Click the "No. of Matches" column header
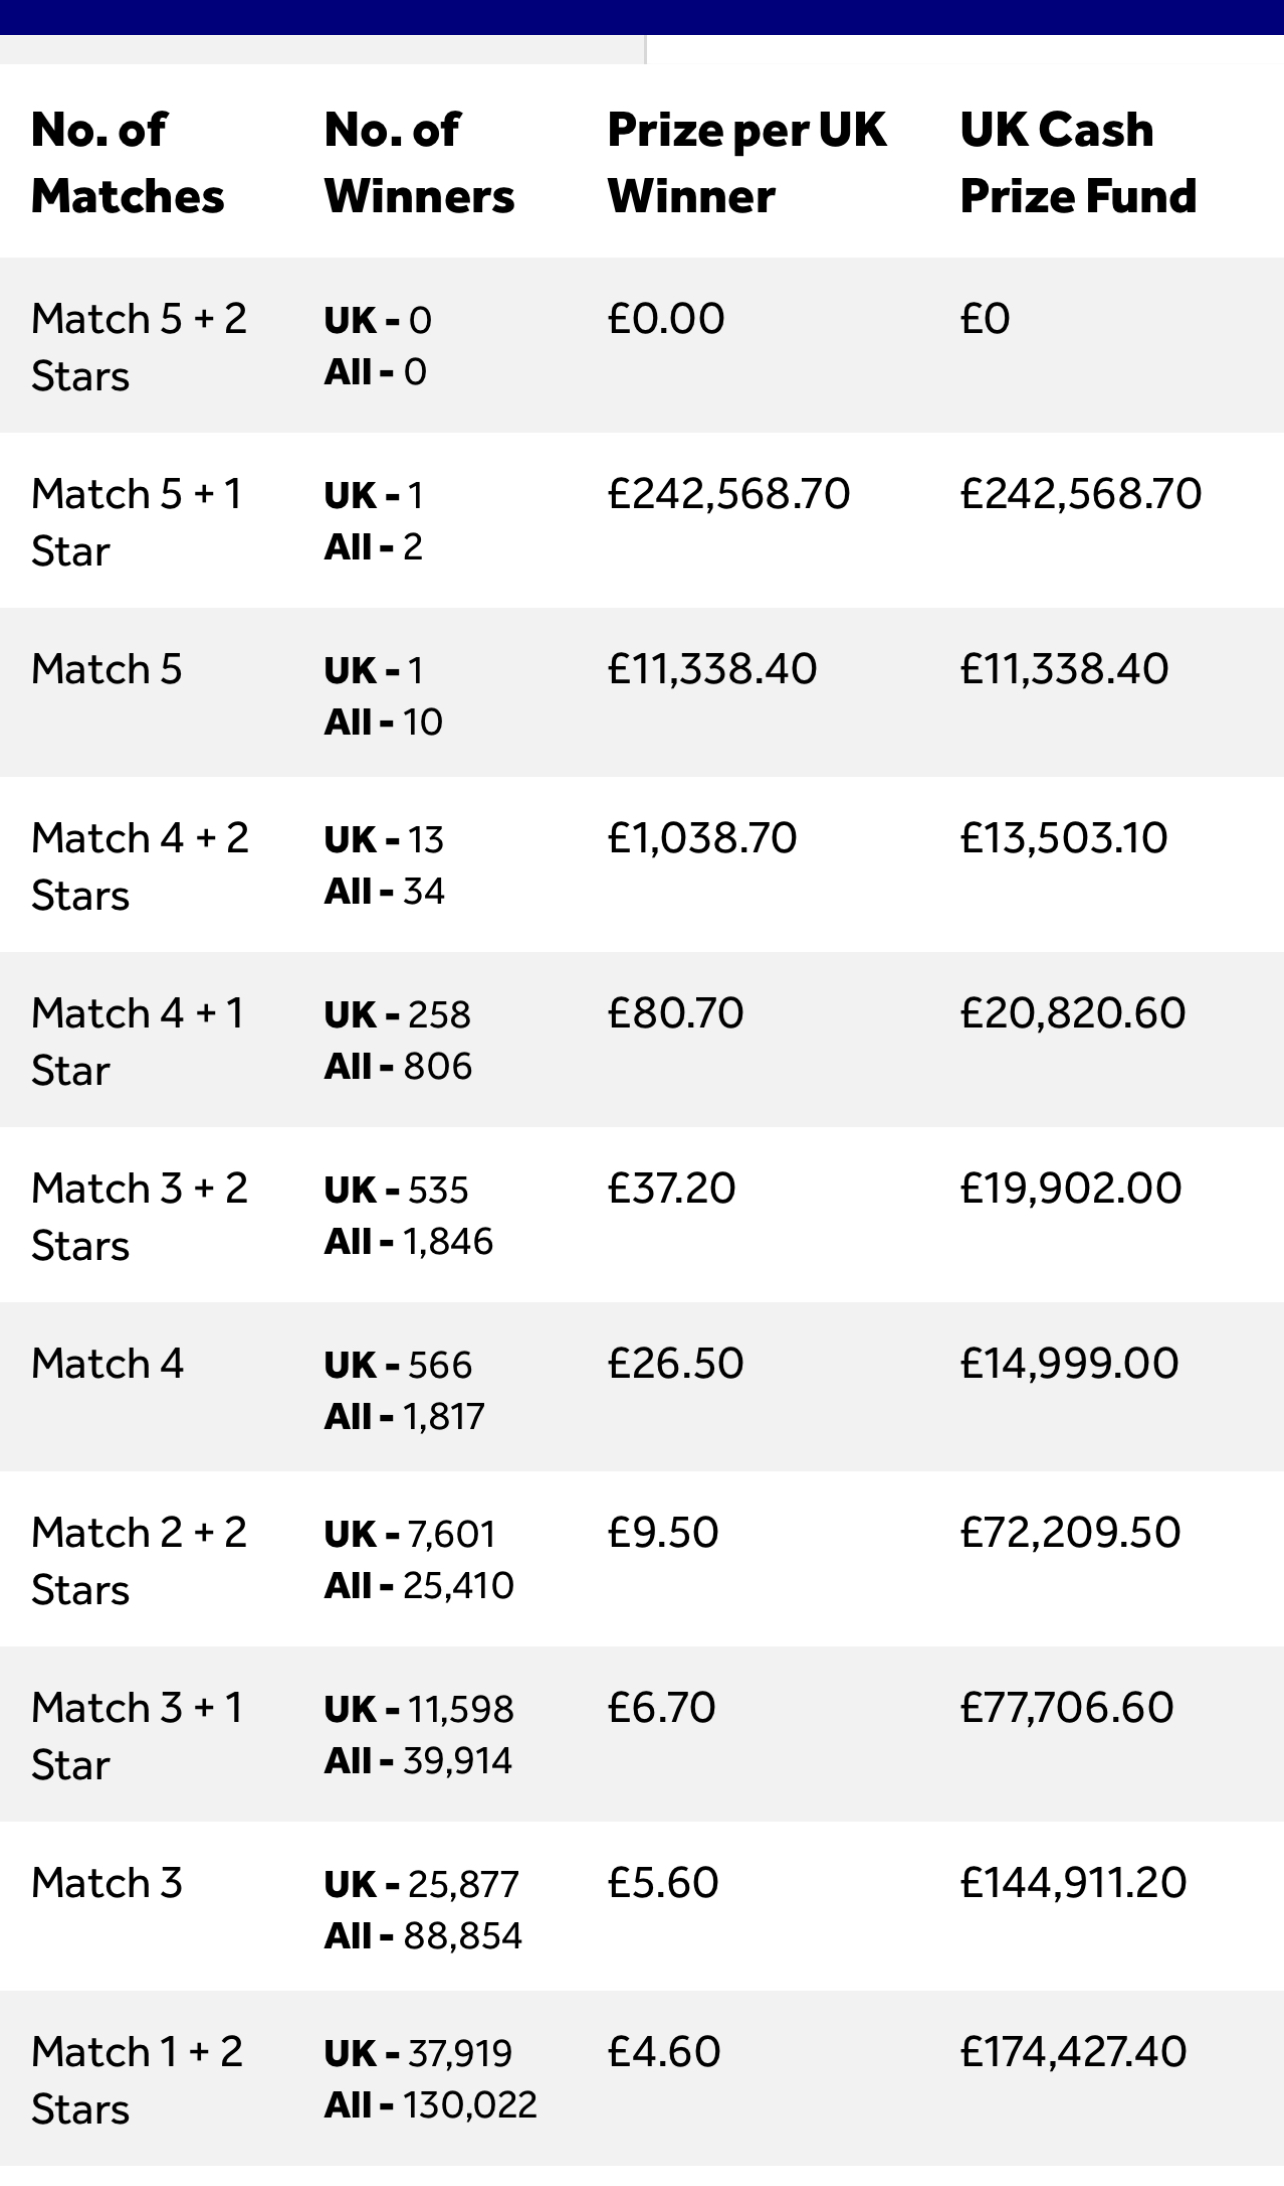Image resolution: width=1284 pixels, height=2186 pixels. pyautogui.click(x=128, y=163)
